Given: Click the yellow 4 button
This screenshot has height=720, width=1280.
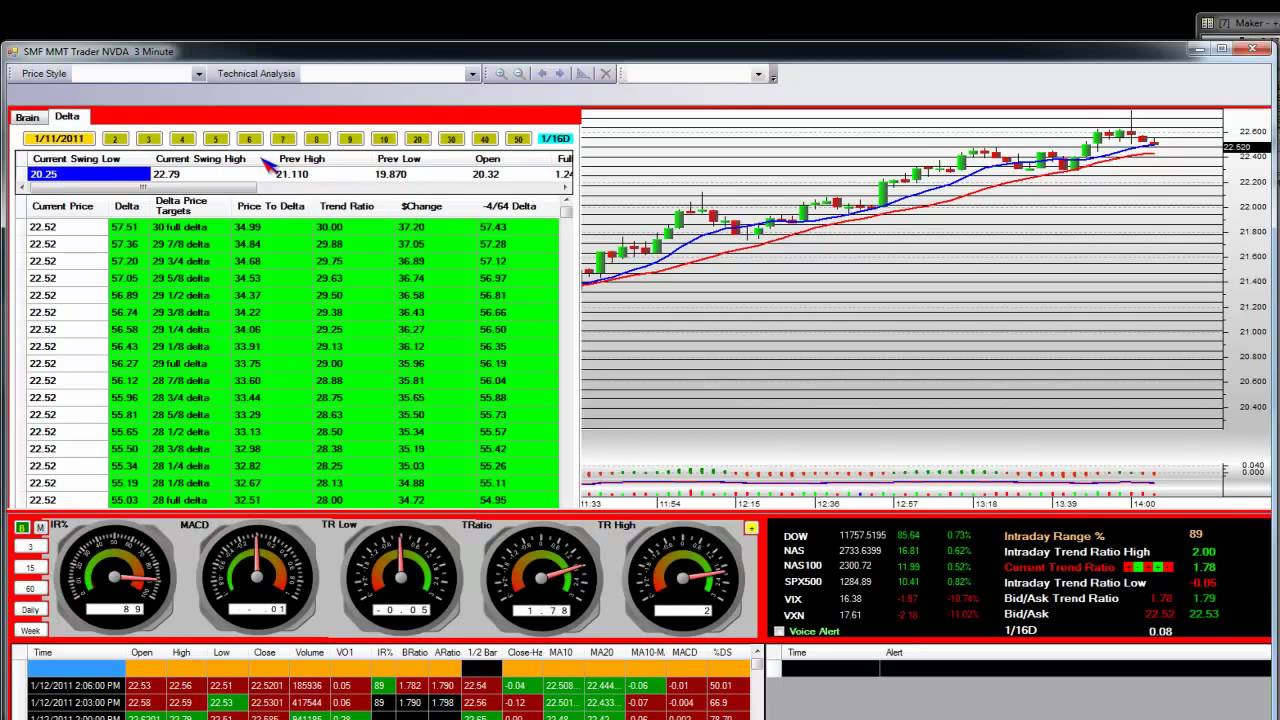Looking at the screenshot, I should (182, 139).
